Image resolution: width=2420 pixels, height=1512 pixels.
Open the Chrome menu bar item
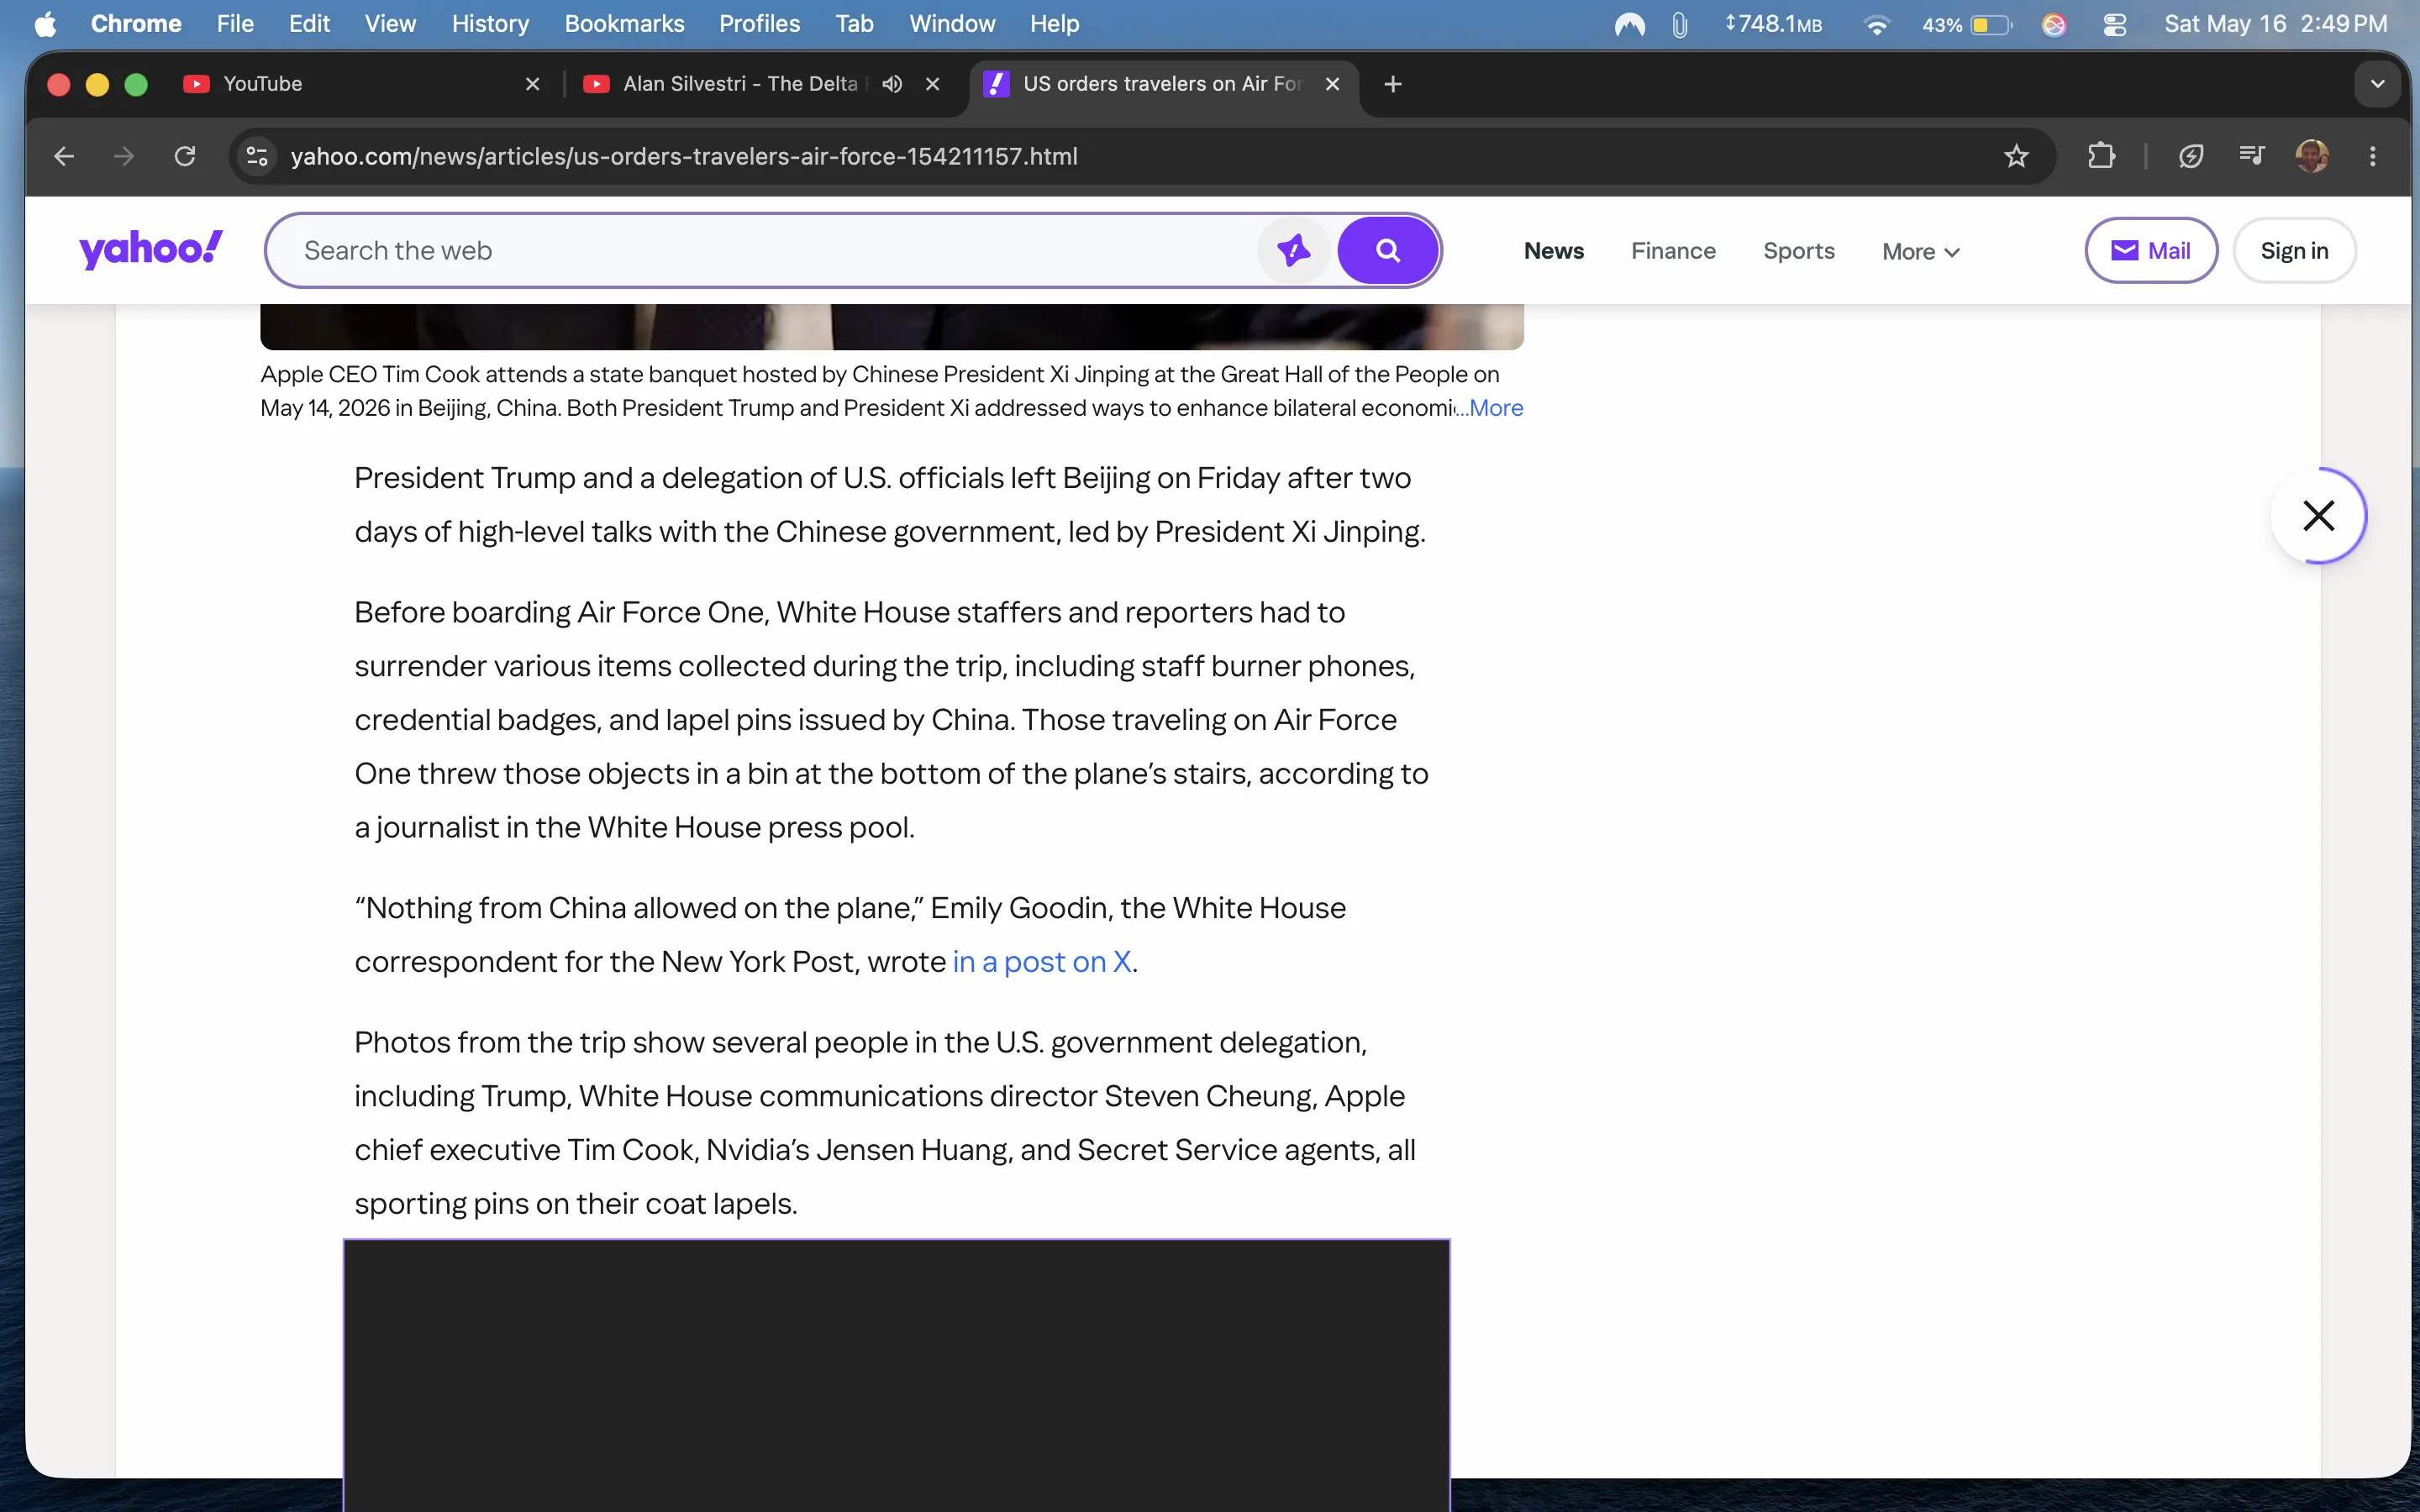click(136, 24)
